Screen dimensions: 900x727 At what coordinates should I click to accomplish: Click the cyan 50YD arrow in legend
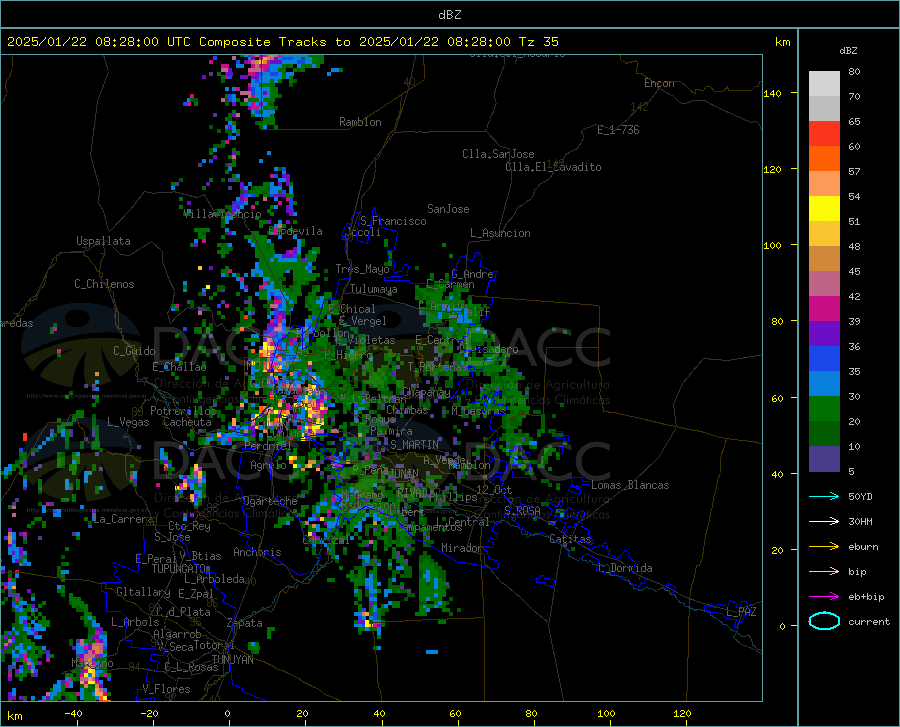click(824, 496)
